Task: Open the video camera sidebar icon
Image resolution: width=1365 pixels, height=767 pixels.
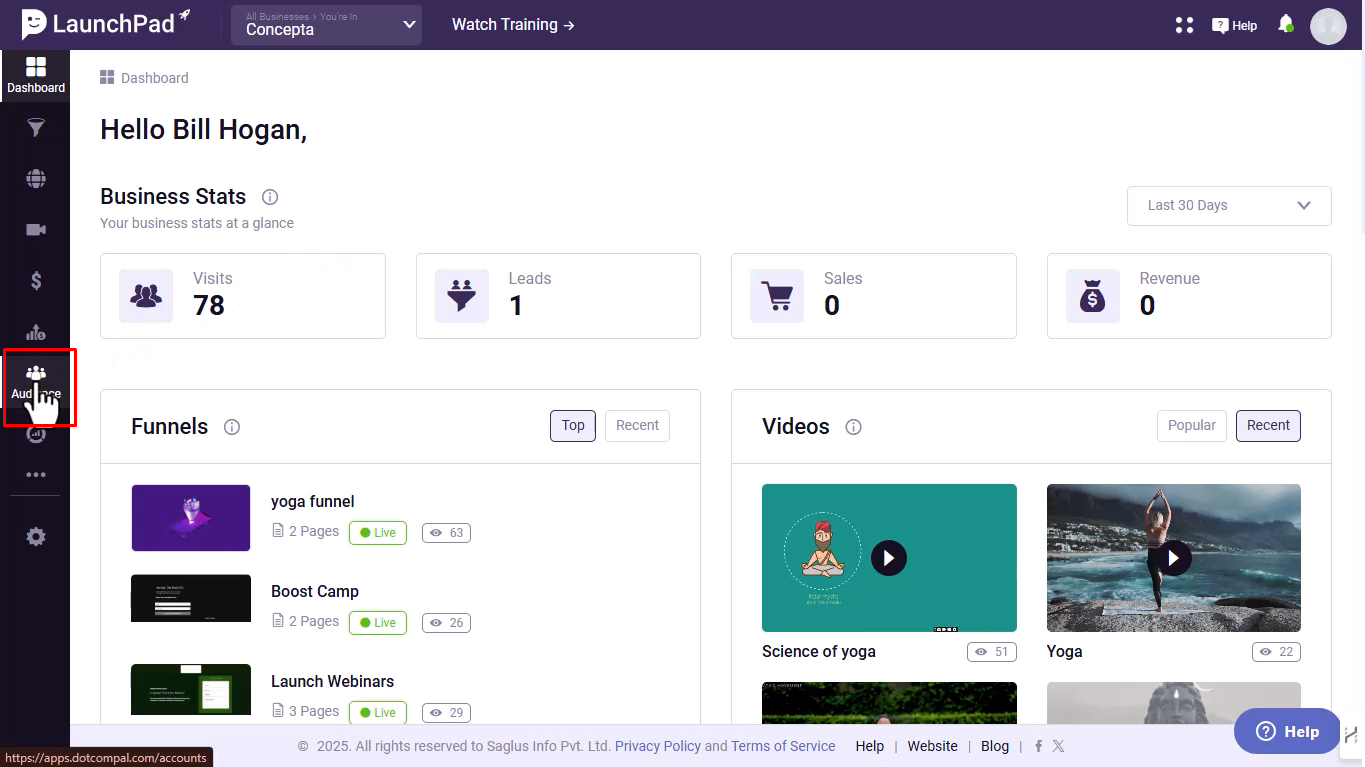Action: [36, 230]
